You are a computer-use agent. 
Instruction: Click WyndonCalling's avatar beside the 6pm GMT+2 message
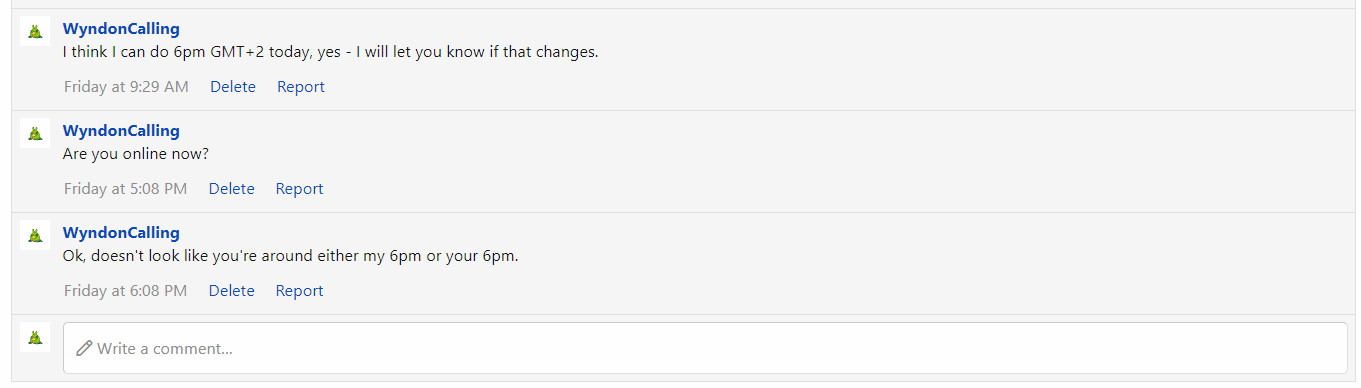[x=35, y=32]
